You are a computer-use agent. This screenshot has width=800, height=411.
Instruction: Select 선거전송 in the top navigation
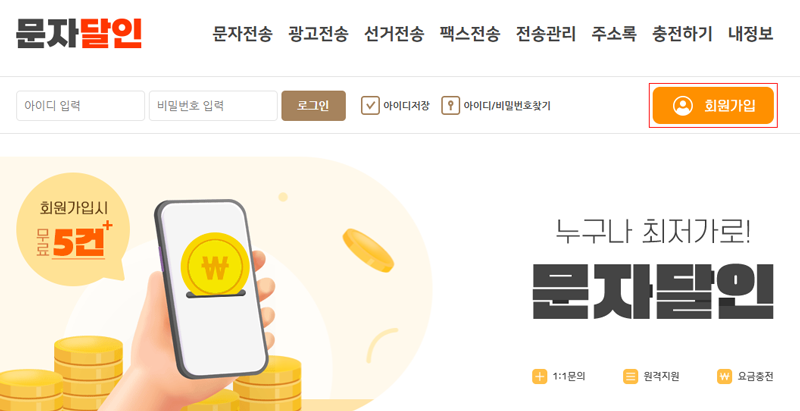click(394, 34)
